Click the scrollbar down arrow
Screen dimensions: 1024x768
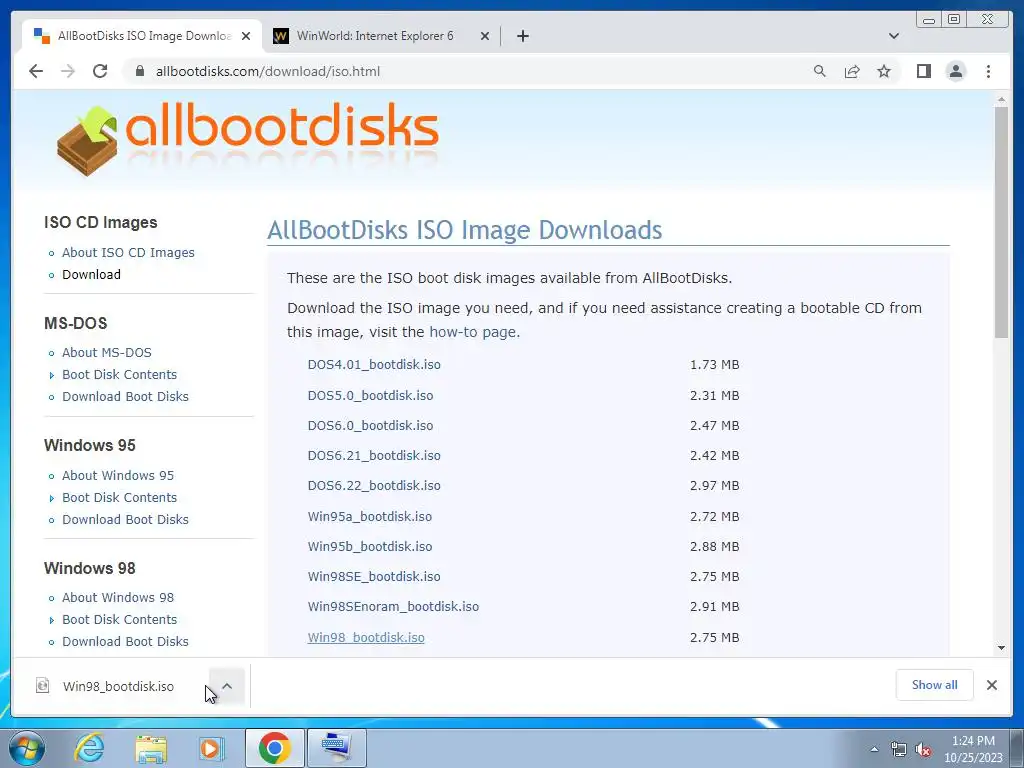pos(1001,648)
